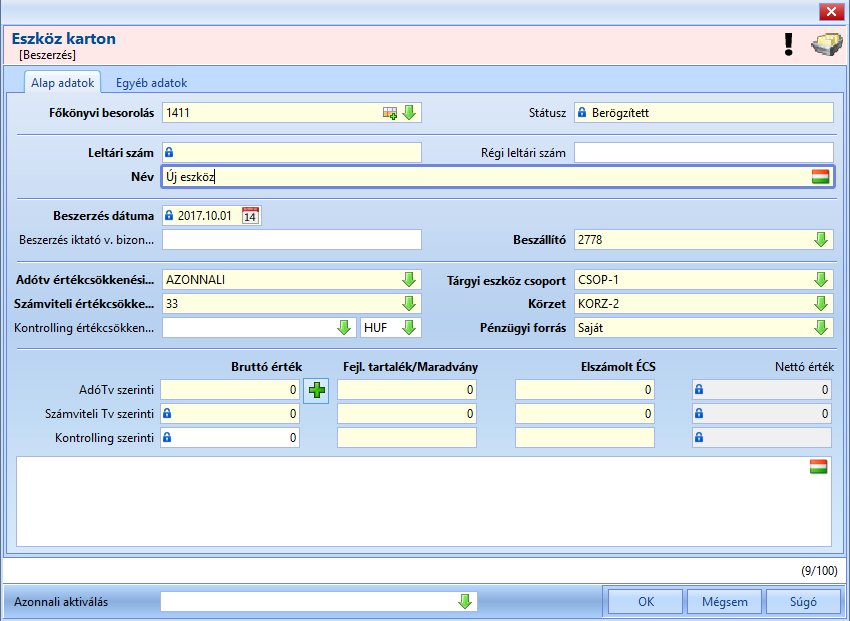Click into the Beszerzés iktató v. bizonylat field
Viewport: 850px width, 621px height.
click(x=292, y=240)
